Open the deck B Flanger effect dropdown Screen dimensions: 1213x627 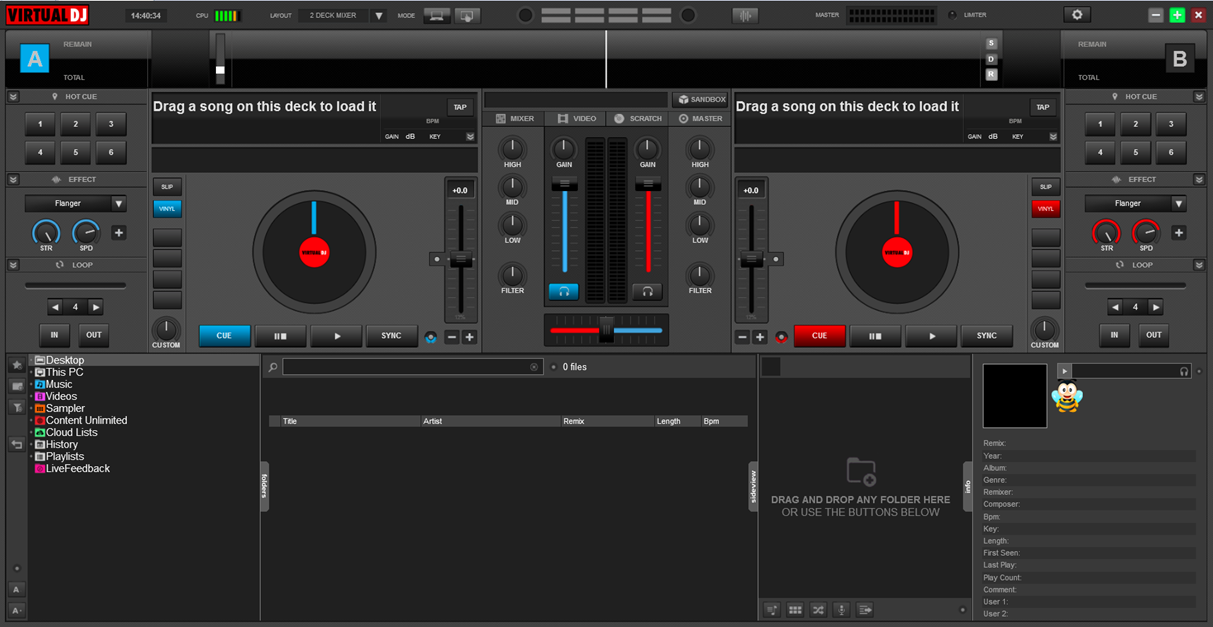1179,203
